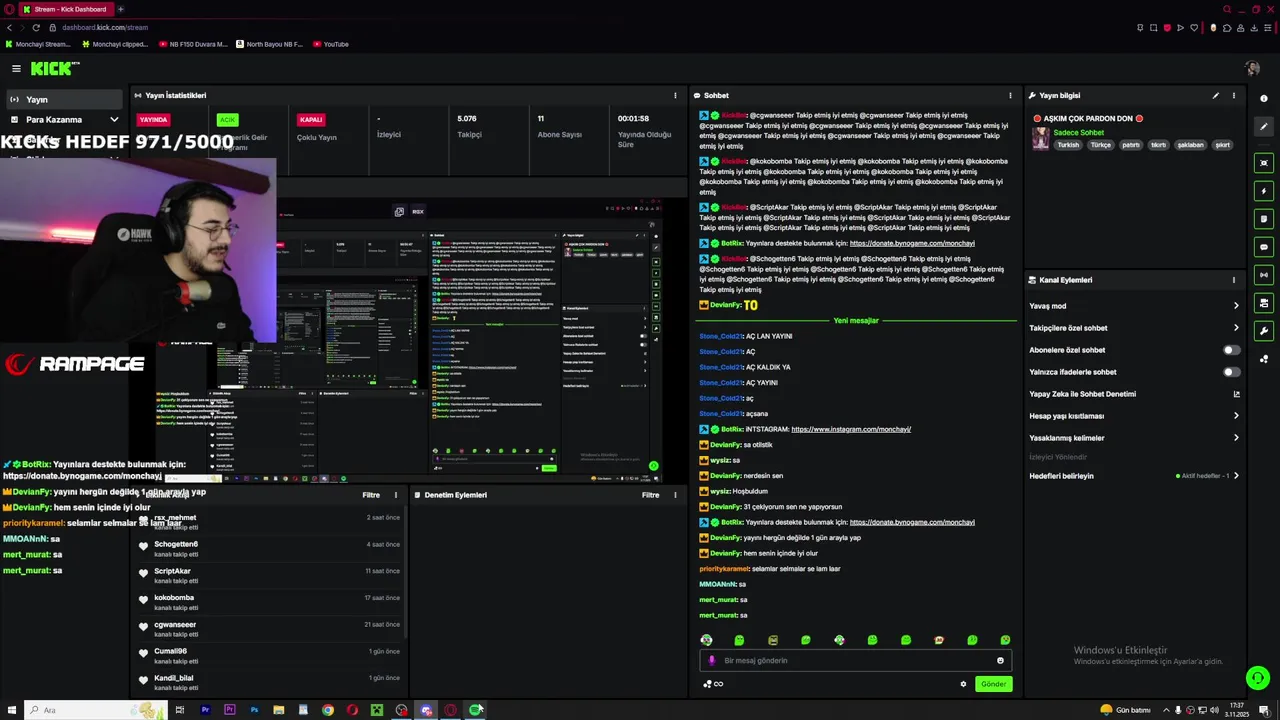1280x720 pixels.
Task: Click the Türkçe tag chip
Action: (1100, 145)
